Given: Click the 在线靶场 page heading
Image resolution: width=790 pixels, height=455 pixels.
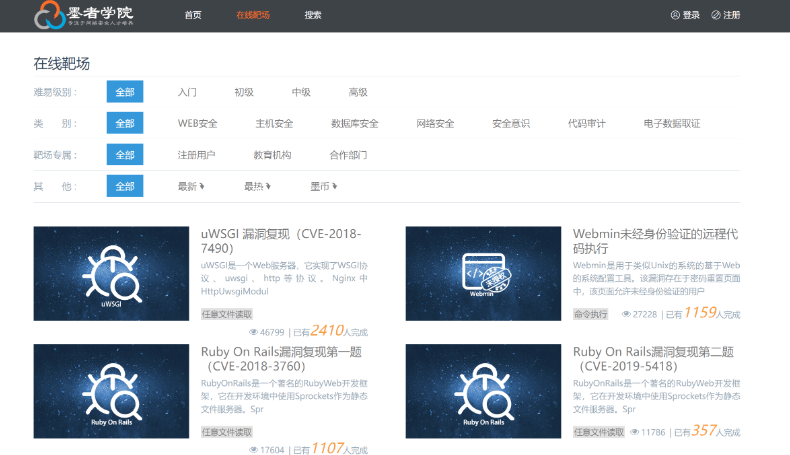Looking at the screenshot, I should point(61,63).
